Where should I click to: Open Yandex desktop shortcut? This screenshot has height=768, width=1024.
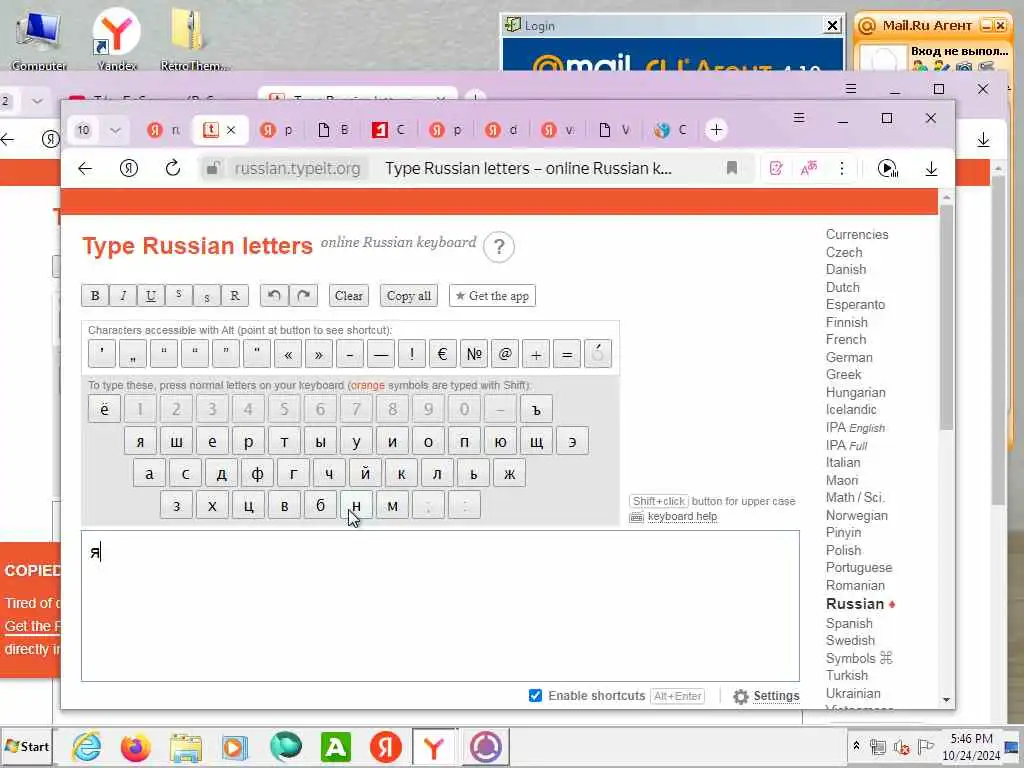[116, 38]
